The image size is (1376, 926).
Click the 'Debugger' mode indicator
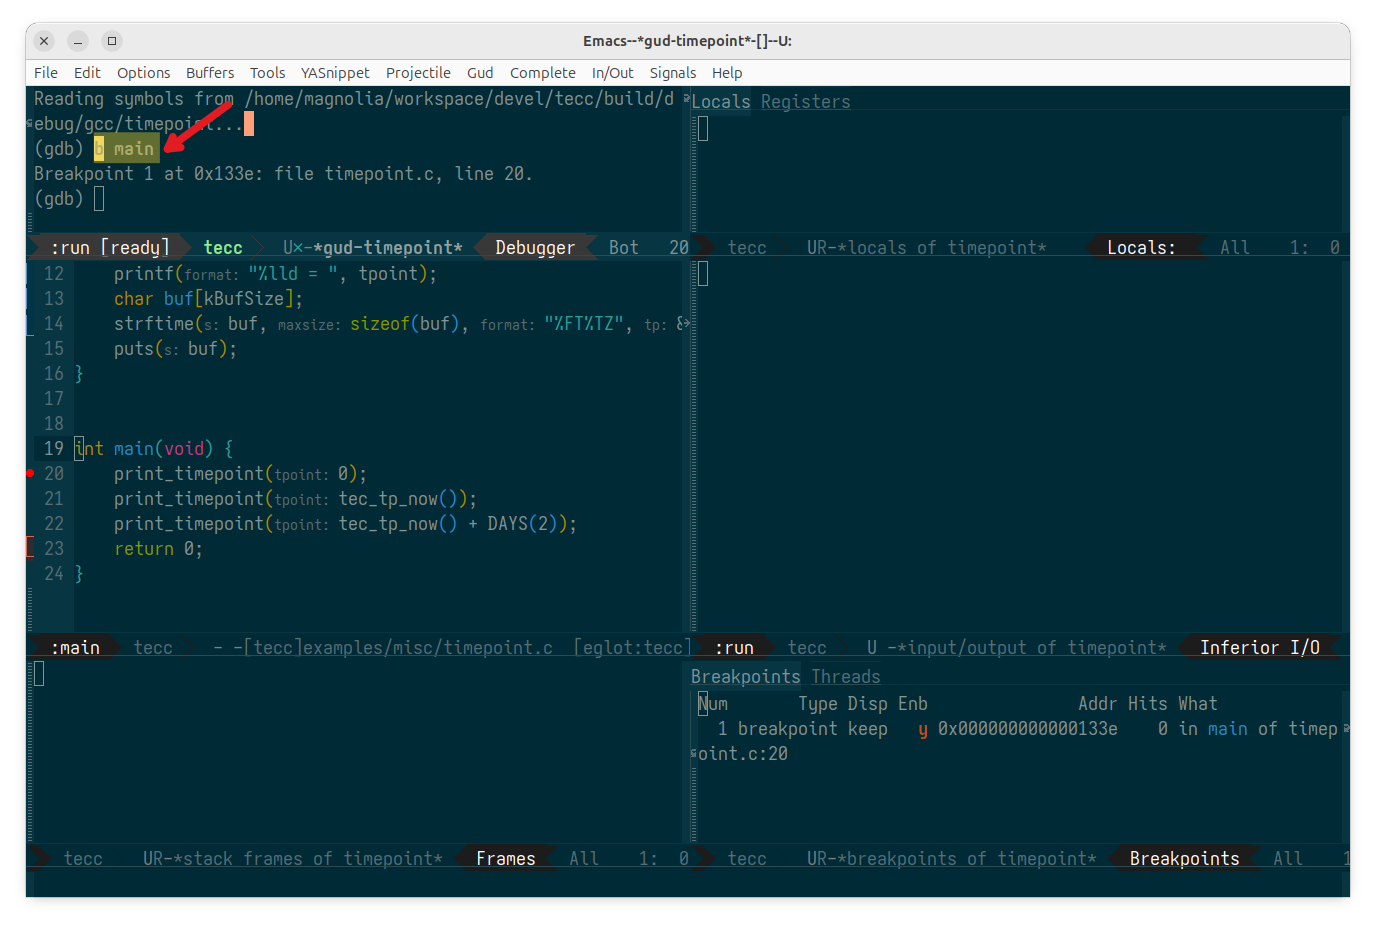coord(535,248)
